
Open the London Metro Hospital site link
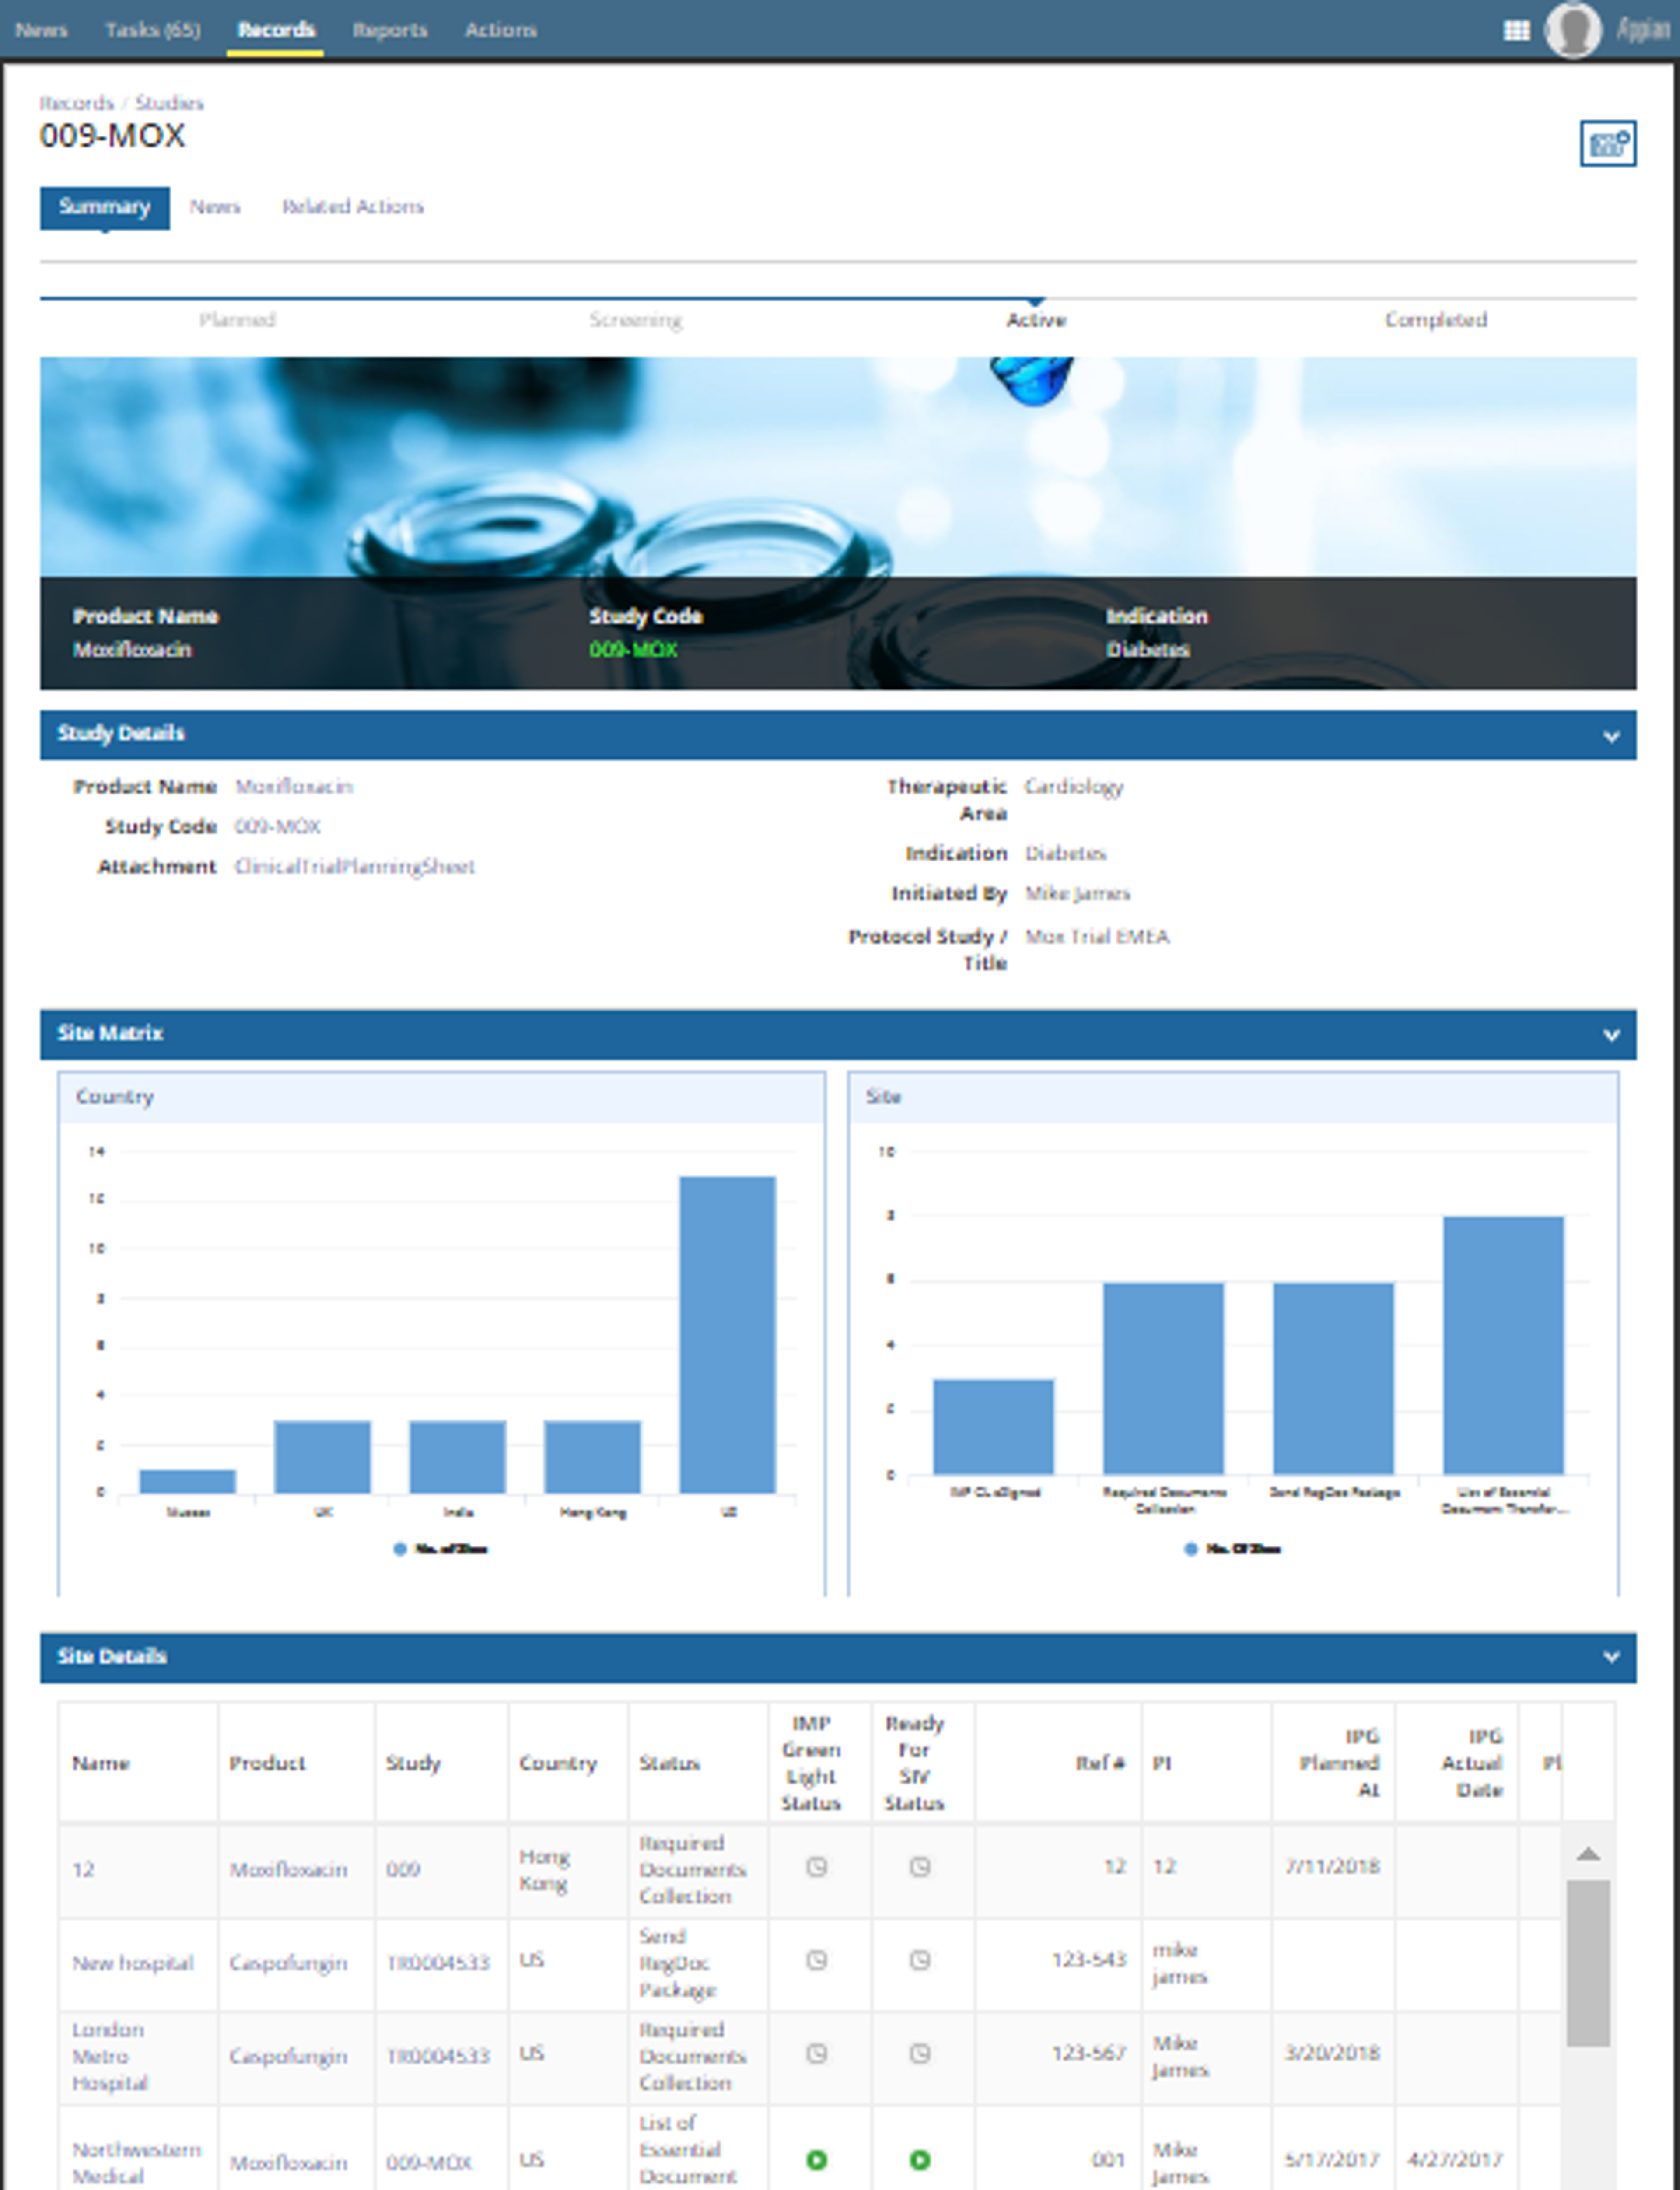[109, 2056]
